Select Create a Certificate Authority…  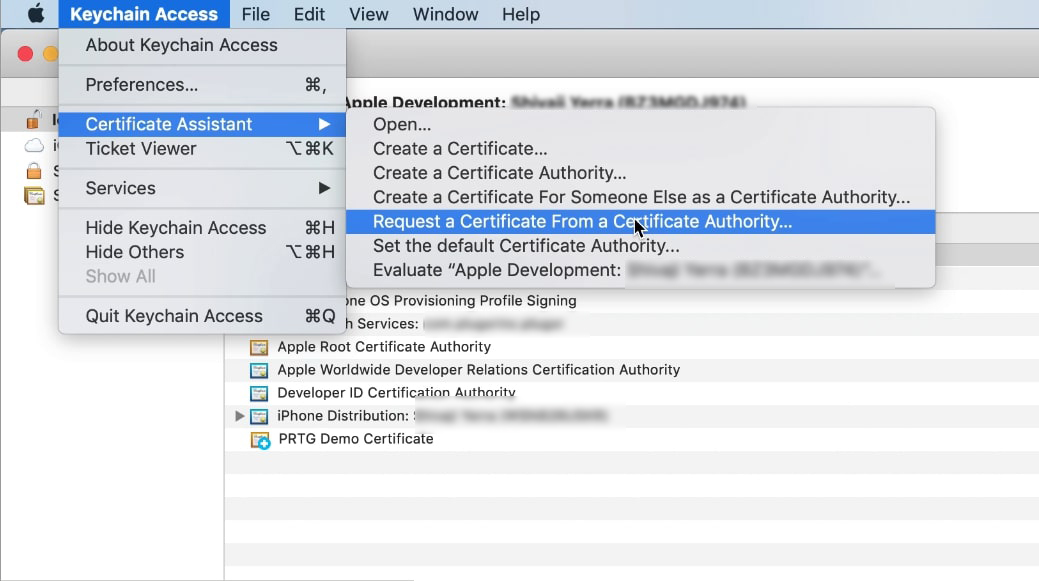[x=640, y=173]
